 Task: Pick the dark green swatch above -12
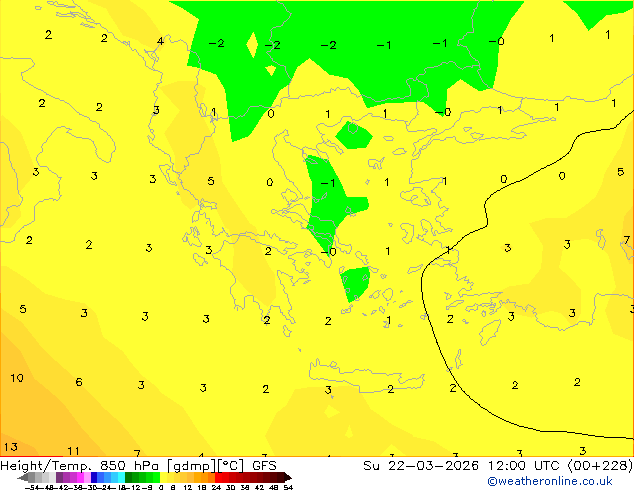(x=128, y=478)
